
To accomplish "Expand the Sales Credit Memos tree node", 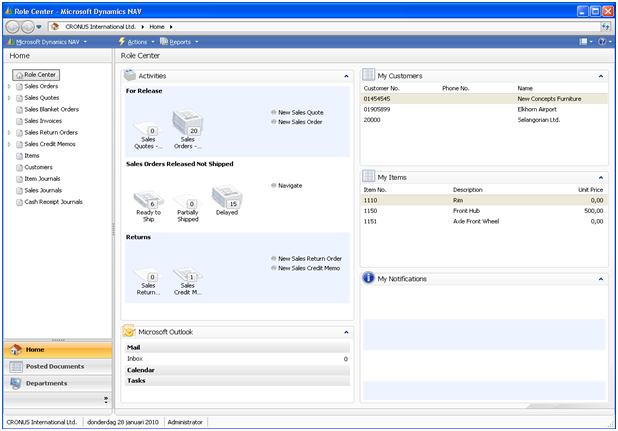I will 9,144.
